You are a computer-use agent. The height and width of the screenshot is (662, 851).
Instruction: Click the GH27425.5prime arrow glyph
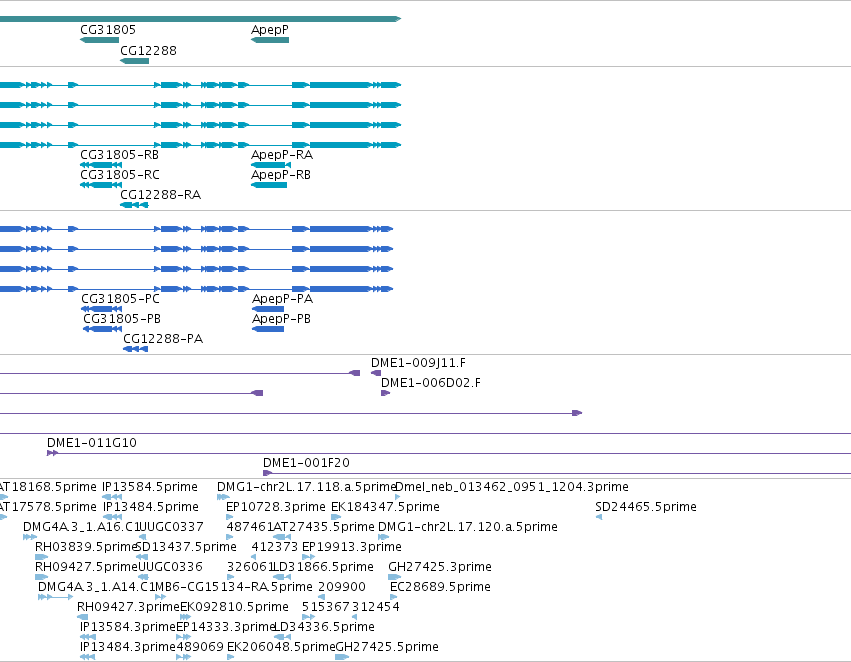tap(342, 657)
